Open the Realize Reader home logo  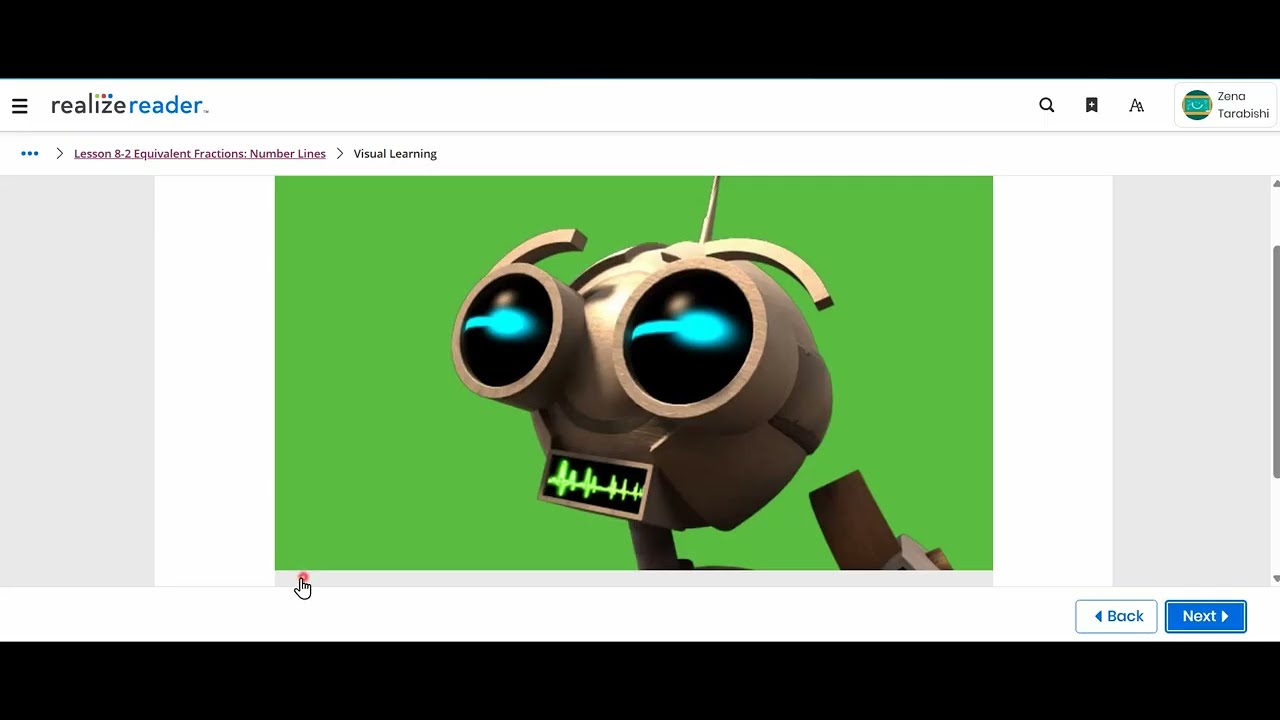click(129, 105)
